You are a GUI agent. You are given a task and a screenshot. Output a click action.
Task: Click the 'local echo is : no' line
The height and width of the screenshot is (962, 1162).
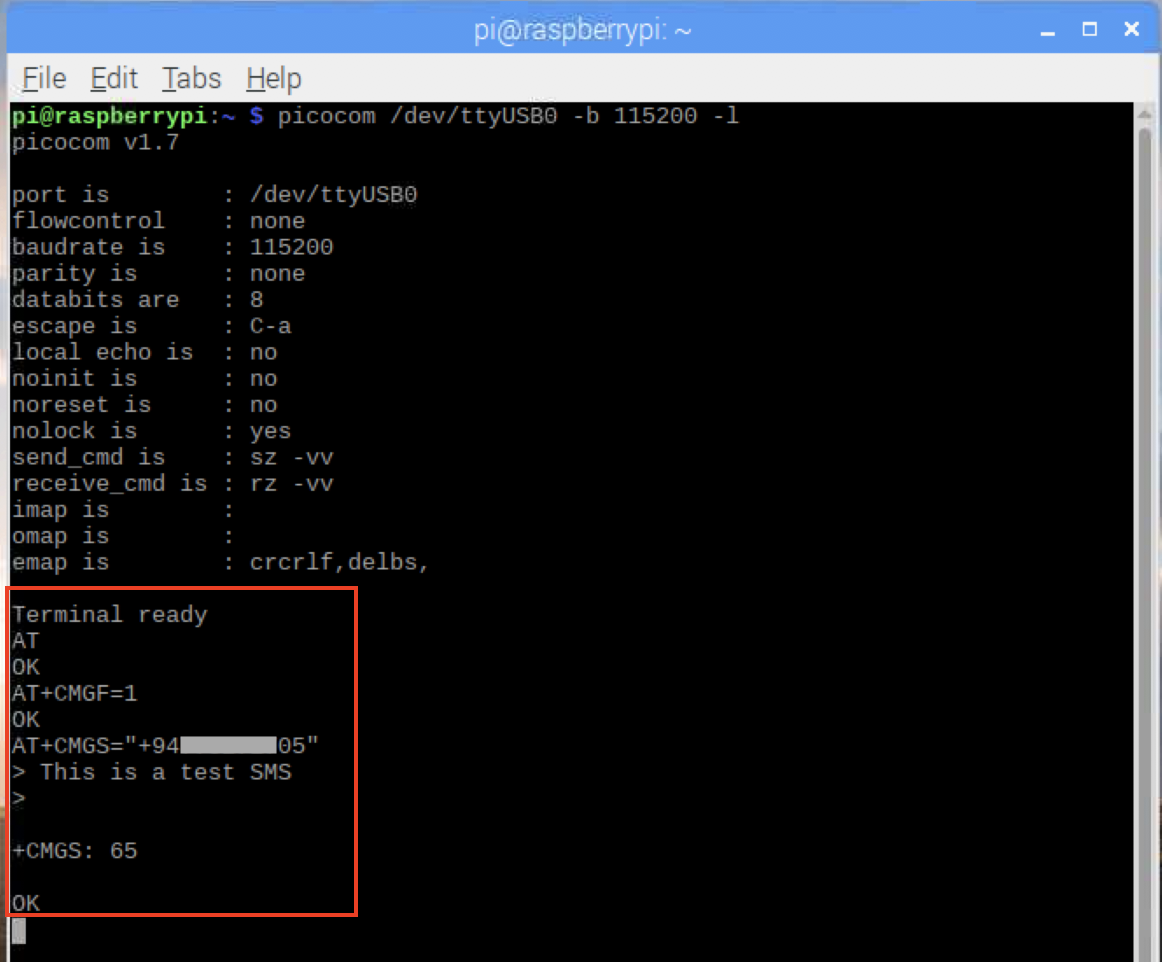click(x=145, y=352)
